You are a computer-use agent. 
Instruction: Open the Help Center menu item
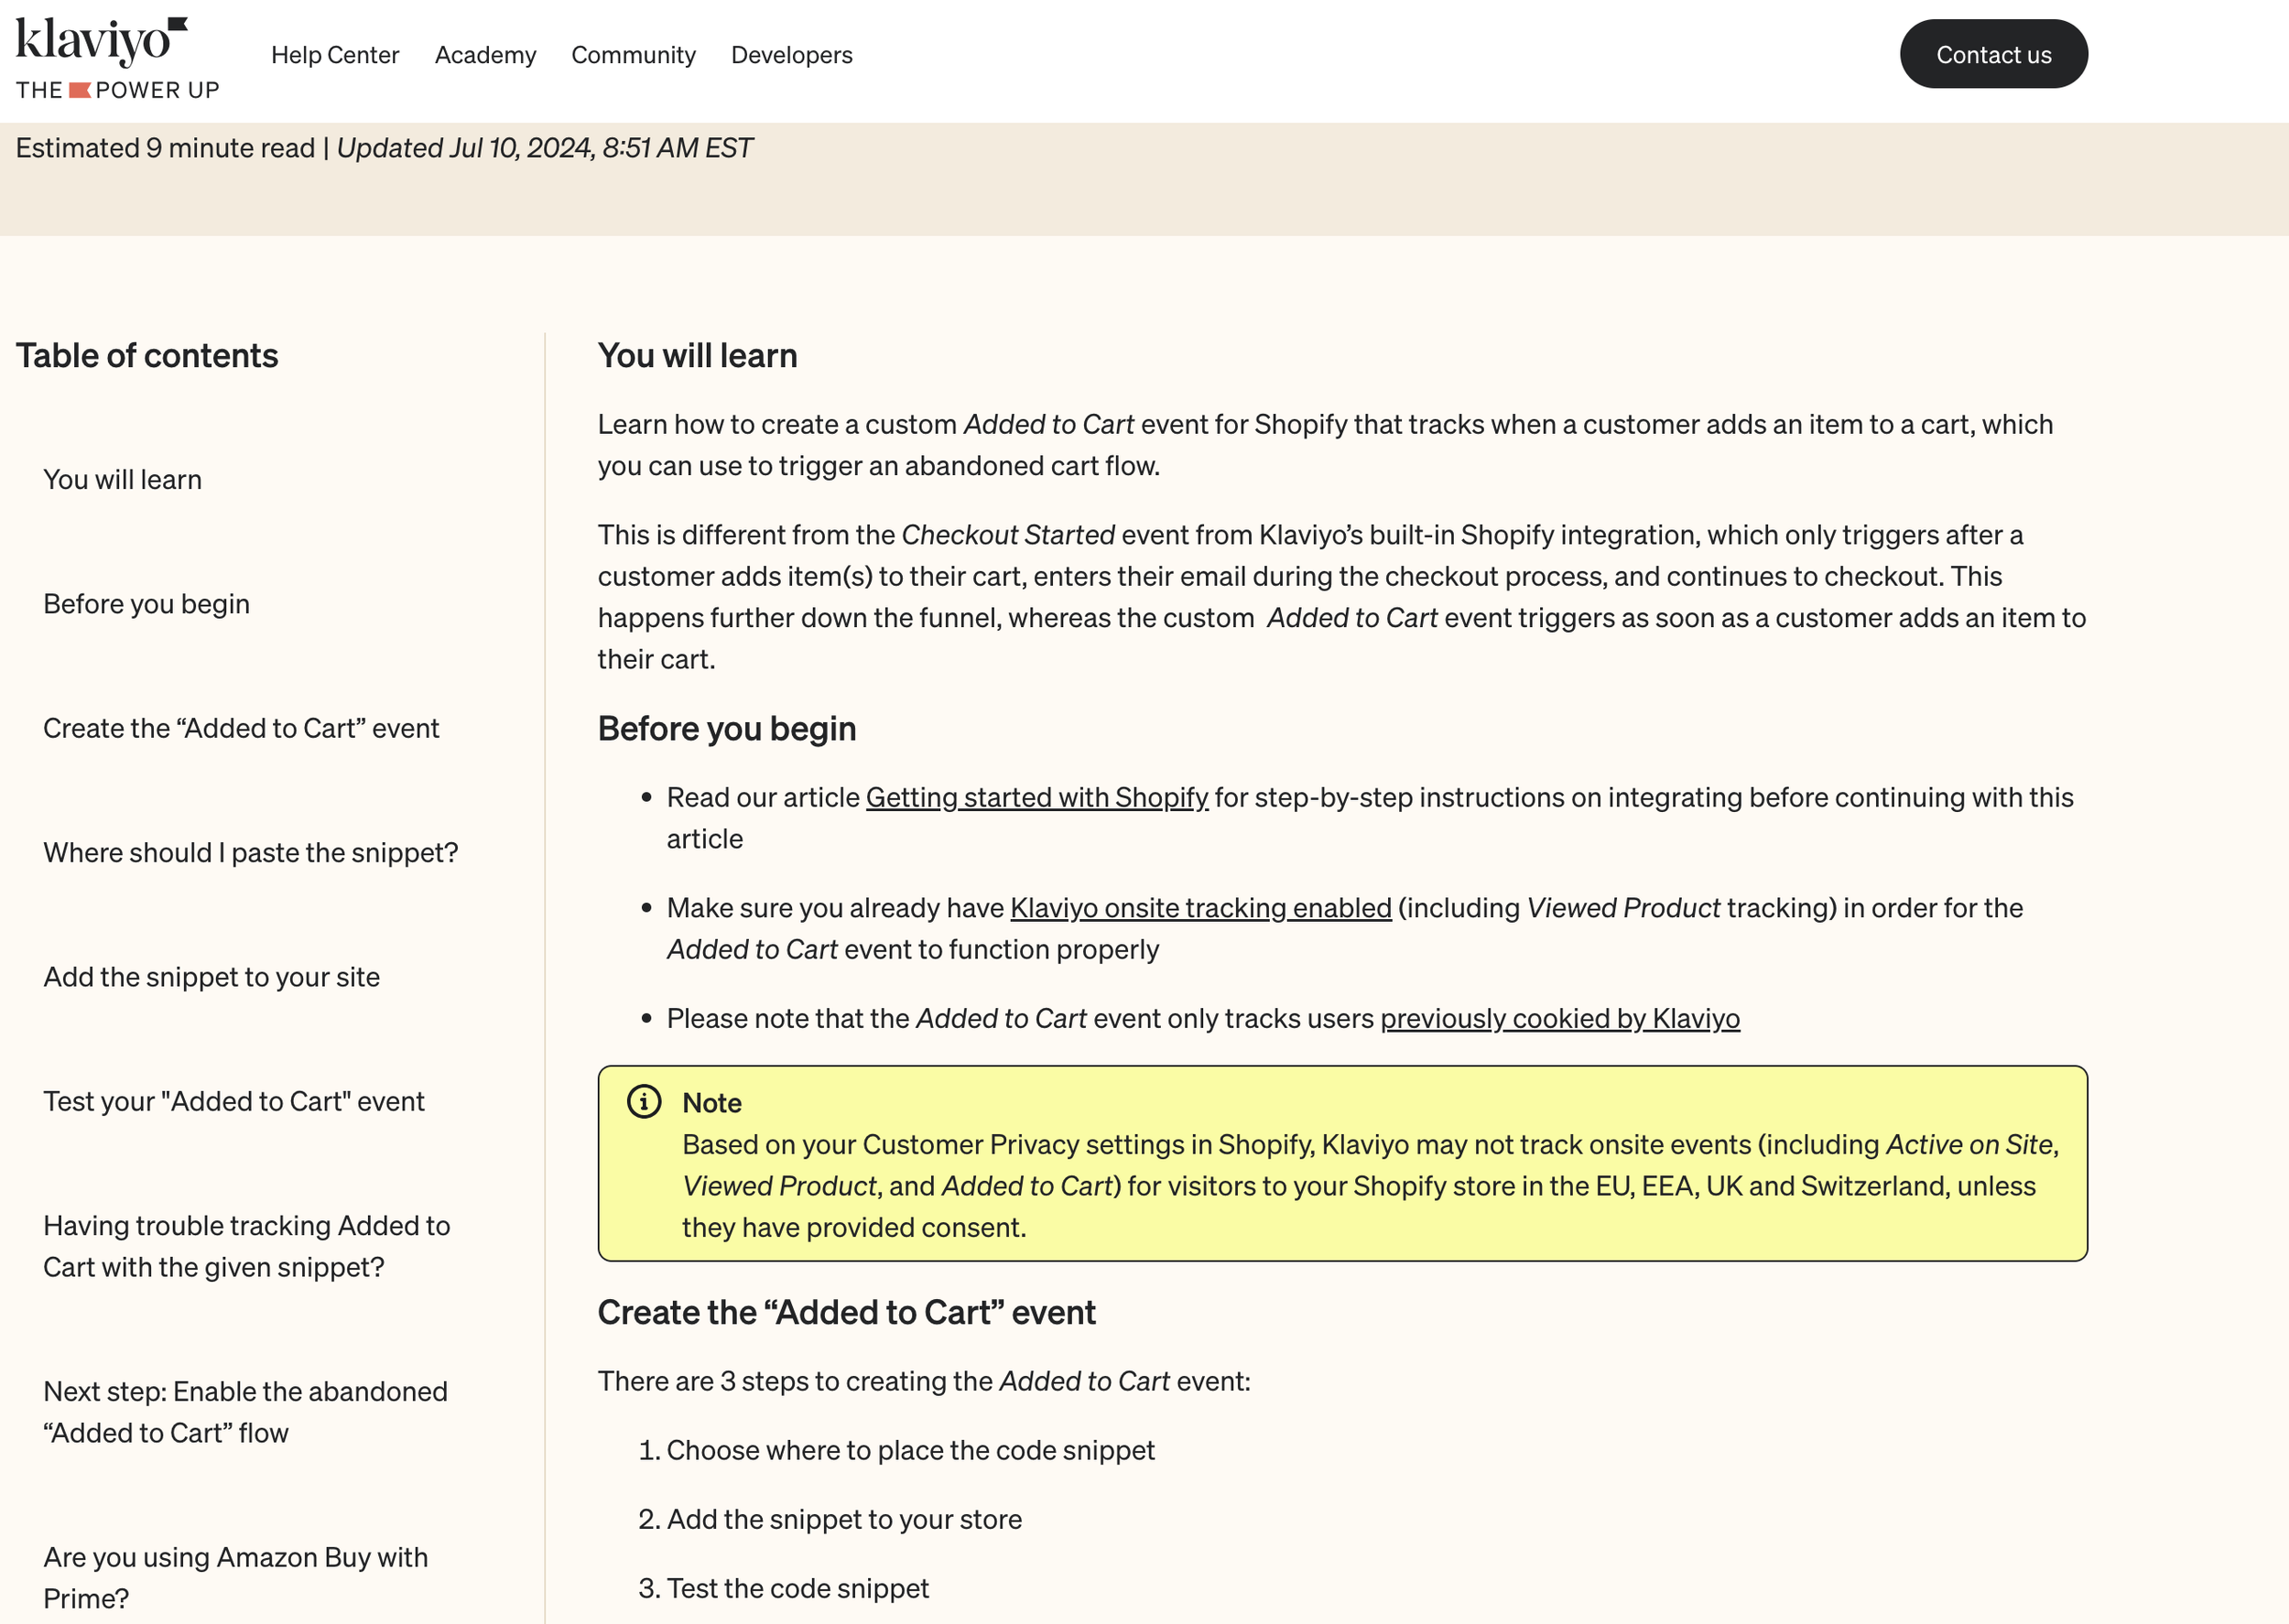pos(335,55)
